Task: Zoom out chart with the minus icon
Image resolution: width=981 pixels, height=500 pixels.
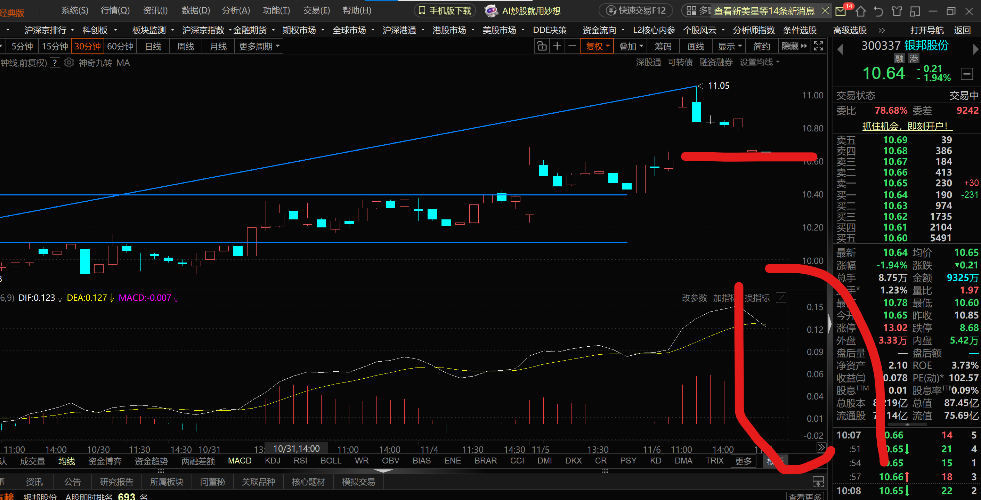Action: tap(571, 46)
